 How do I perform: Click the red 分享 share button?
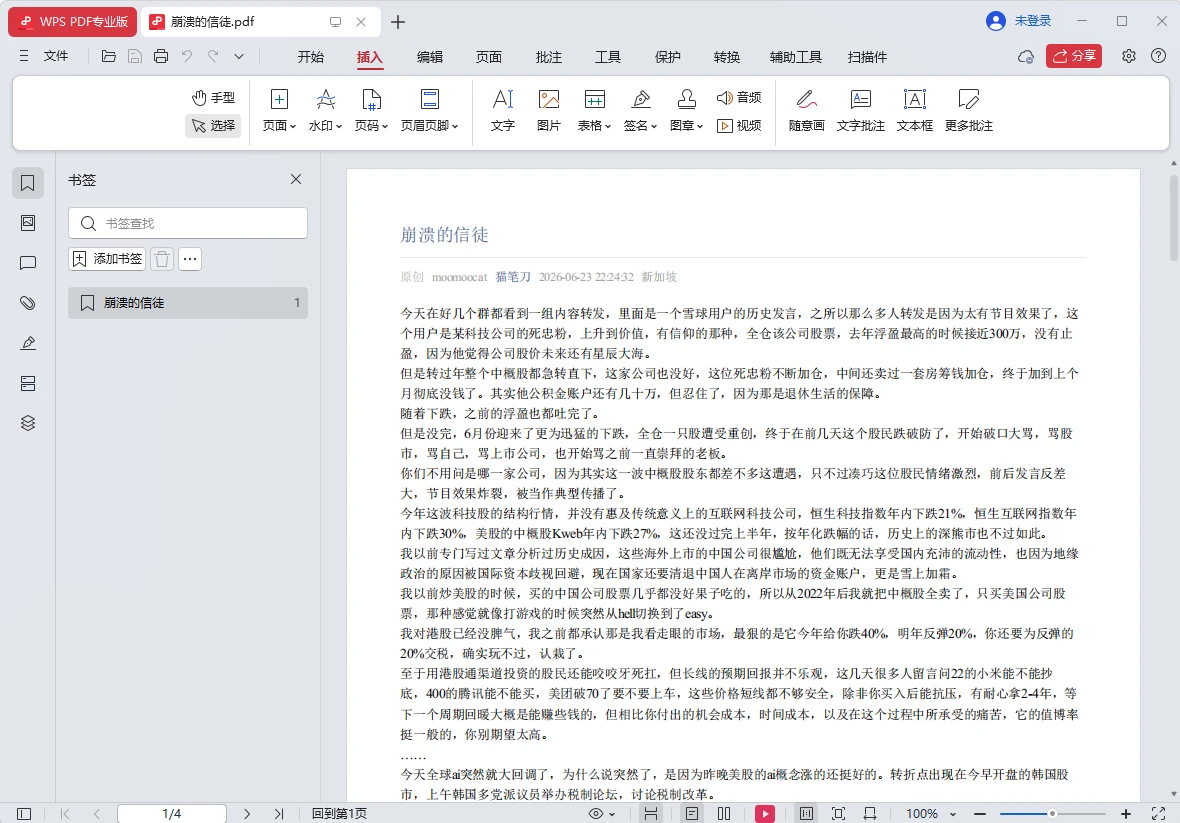[1074, 56]
